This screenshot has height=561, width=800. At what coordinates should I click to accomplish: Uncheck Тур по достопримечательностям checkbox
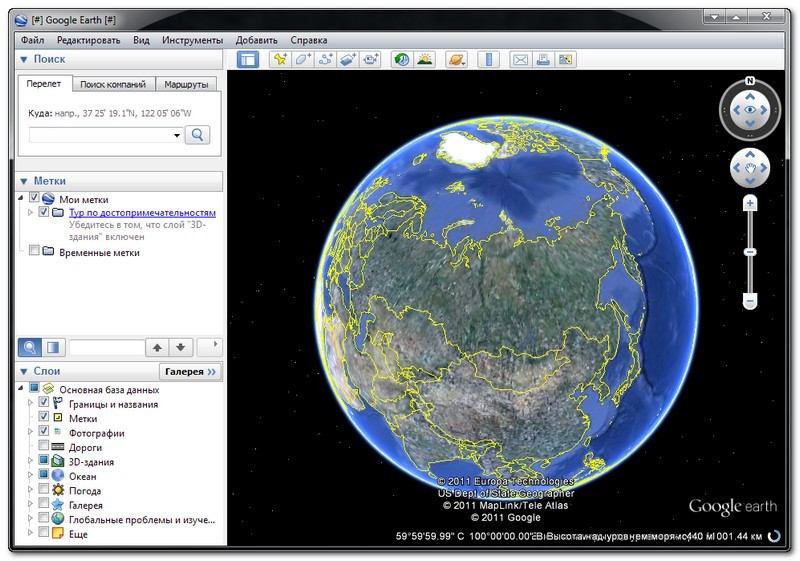(44, 212)
